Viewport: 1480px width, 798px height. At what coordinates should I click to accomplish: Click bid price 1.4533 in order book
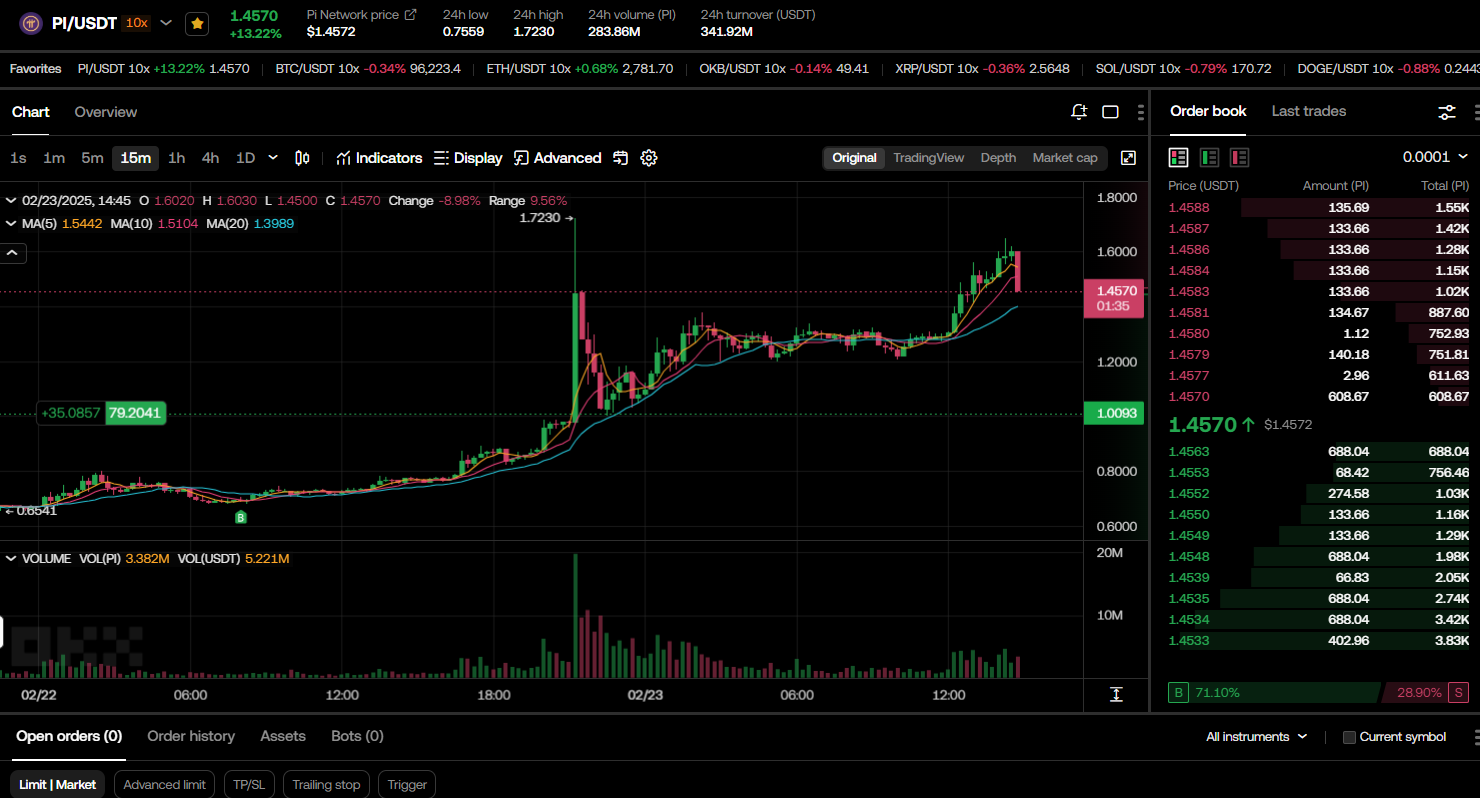click(x=1188, y=641)
